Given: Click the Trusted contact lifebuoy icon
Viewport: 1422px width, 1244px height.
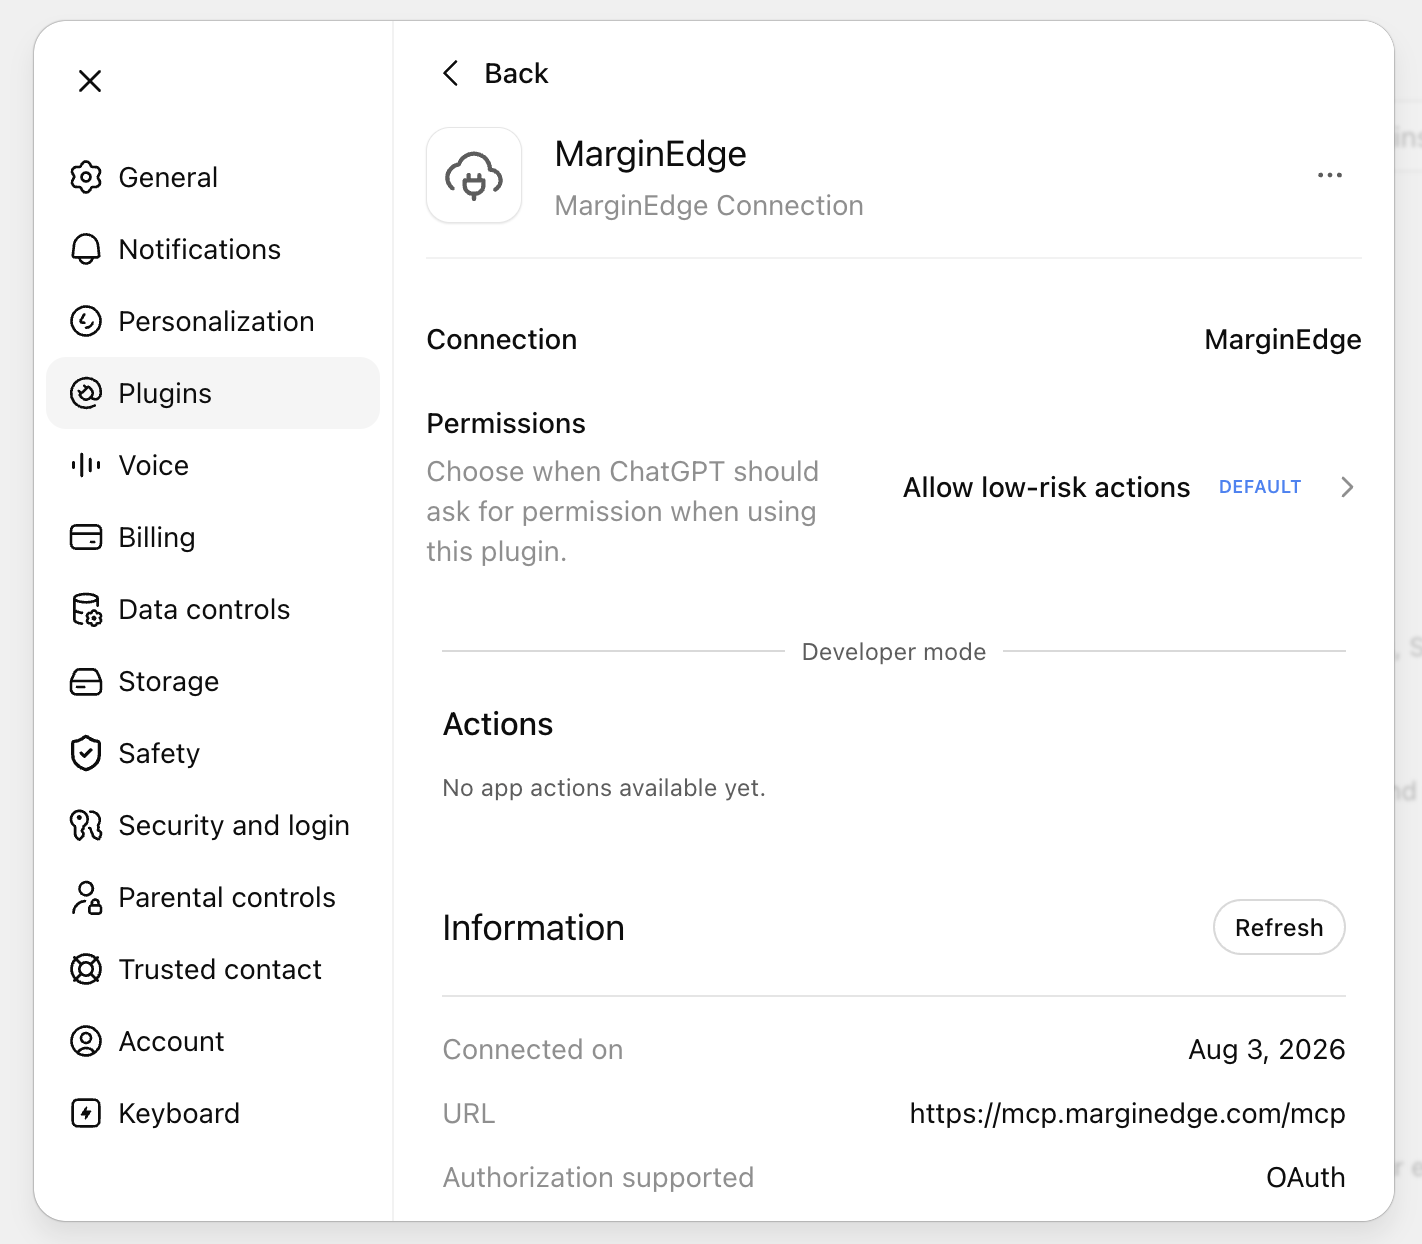Looking at the screenshot, I should click(86, 969).
